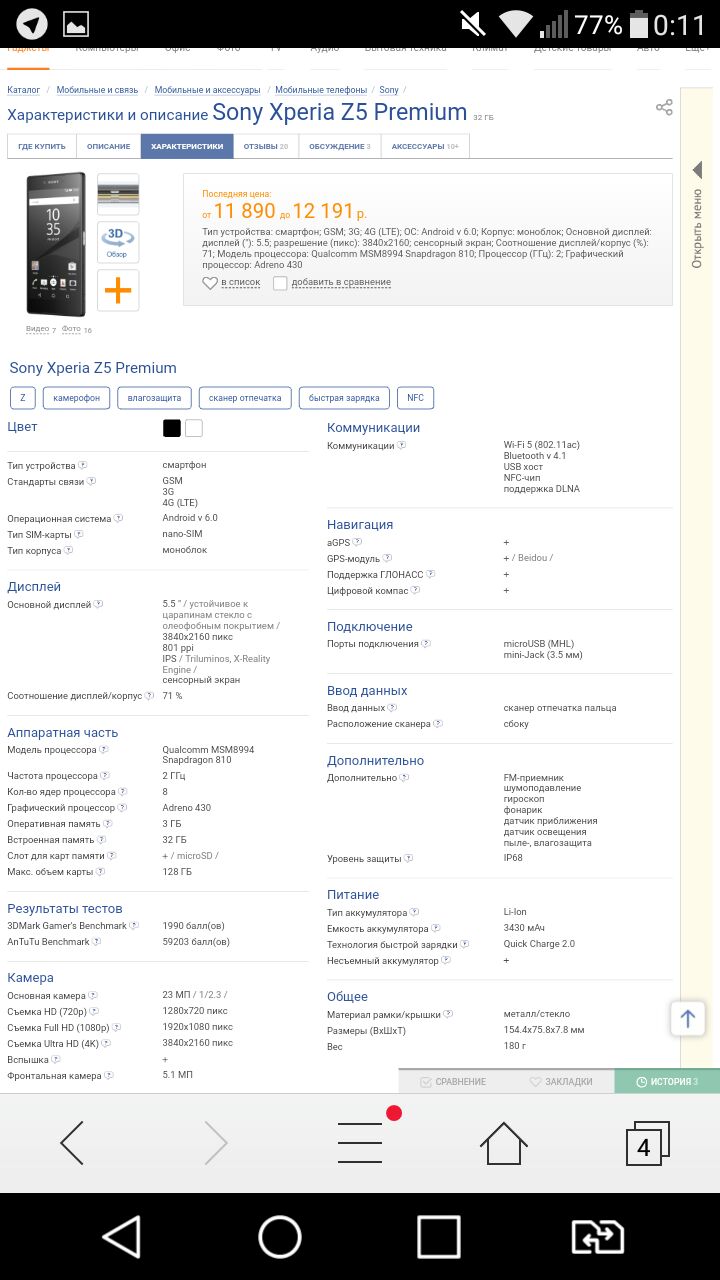Open the ГДЕ КУПИТЬ tab
Image resolution: width=720 pixels, height=1280 pixels.
click(41, 146)
